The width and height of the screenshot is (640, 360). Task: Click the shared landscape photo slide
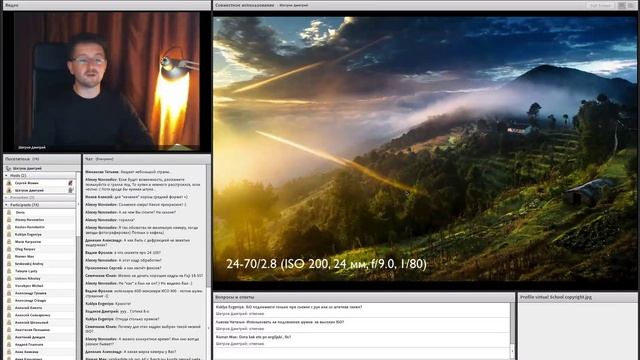click(425, 149)
